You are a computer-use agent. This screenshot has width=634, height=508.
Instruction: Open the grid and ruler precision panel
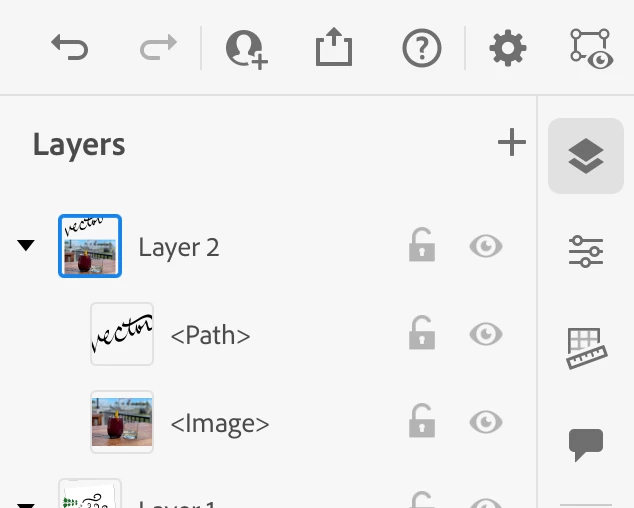587,348
